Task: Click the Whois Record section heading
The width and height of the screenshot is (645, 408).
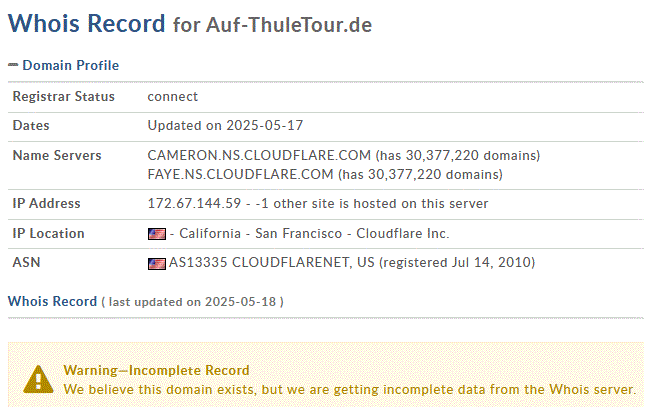Action: pos(52,301)
